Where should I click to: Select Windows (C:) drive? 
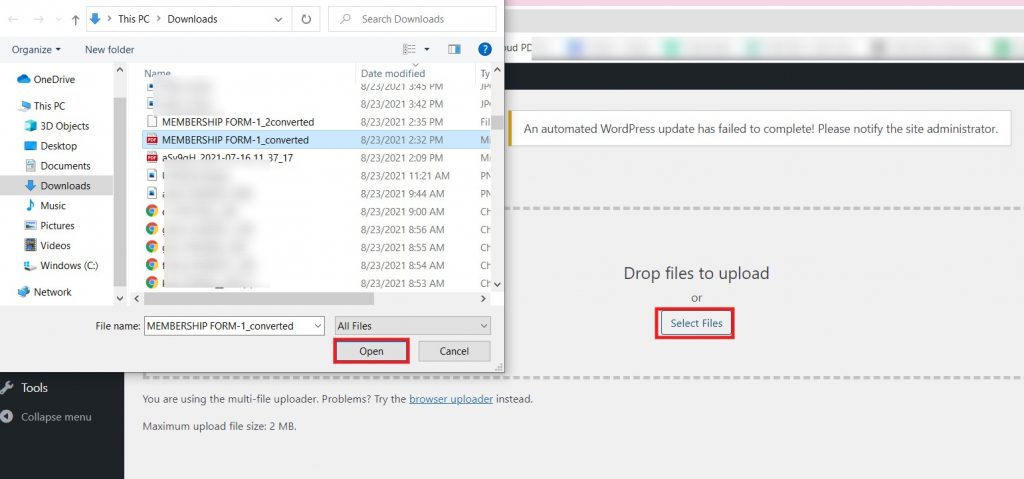pos(69,265)
